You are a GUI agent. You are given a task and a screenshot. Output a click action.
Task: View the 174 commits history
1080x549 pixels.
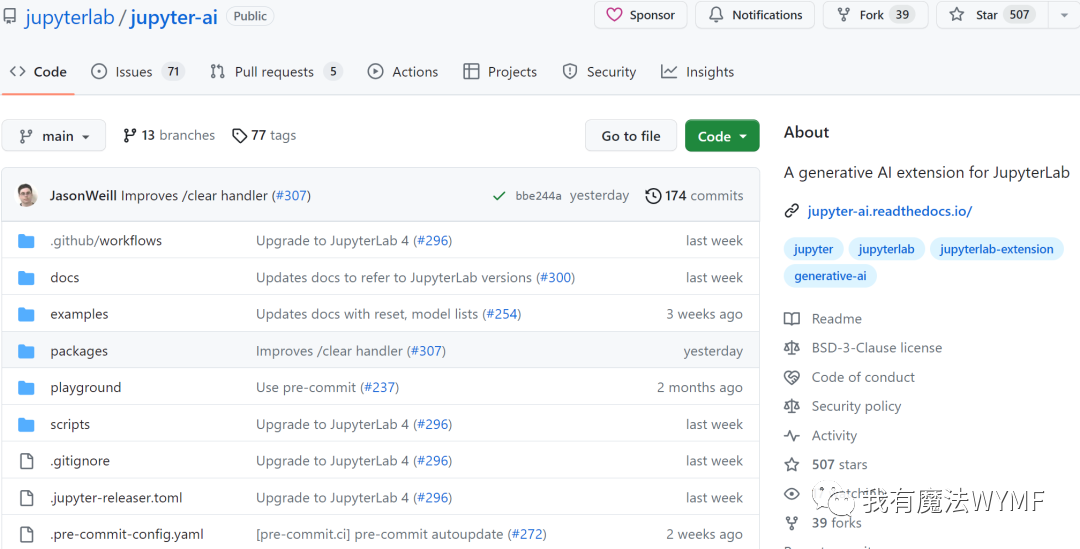click(x=694, y=196)
